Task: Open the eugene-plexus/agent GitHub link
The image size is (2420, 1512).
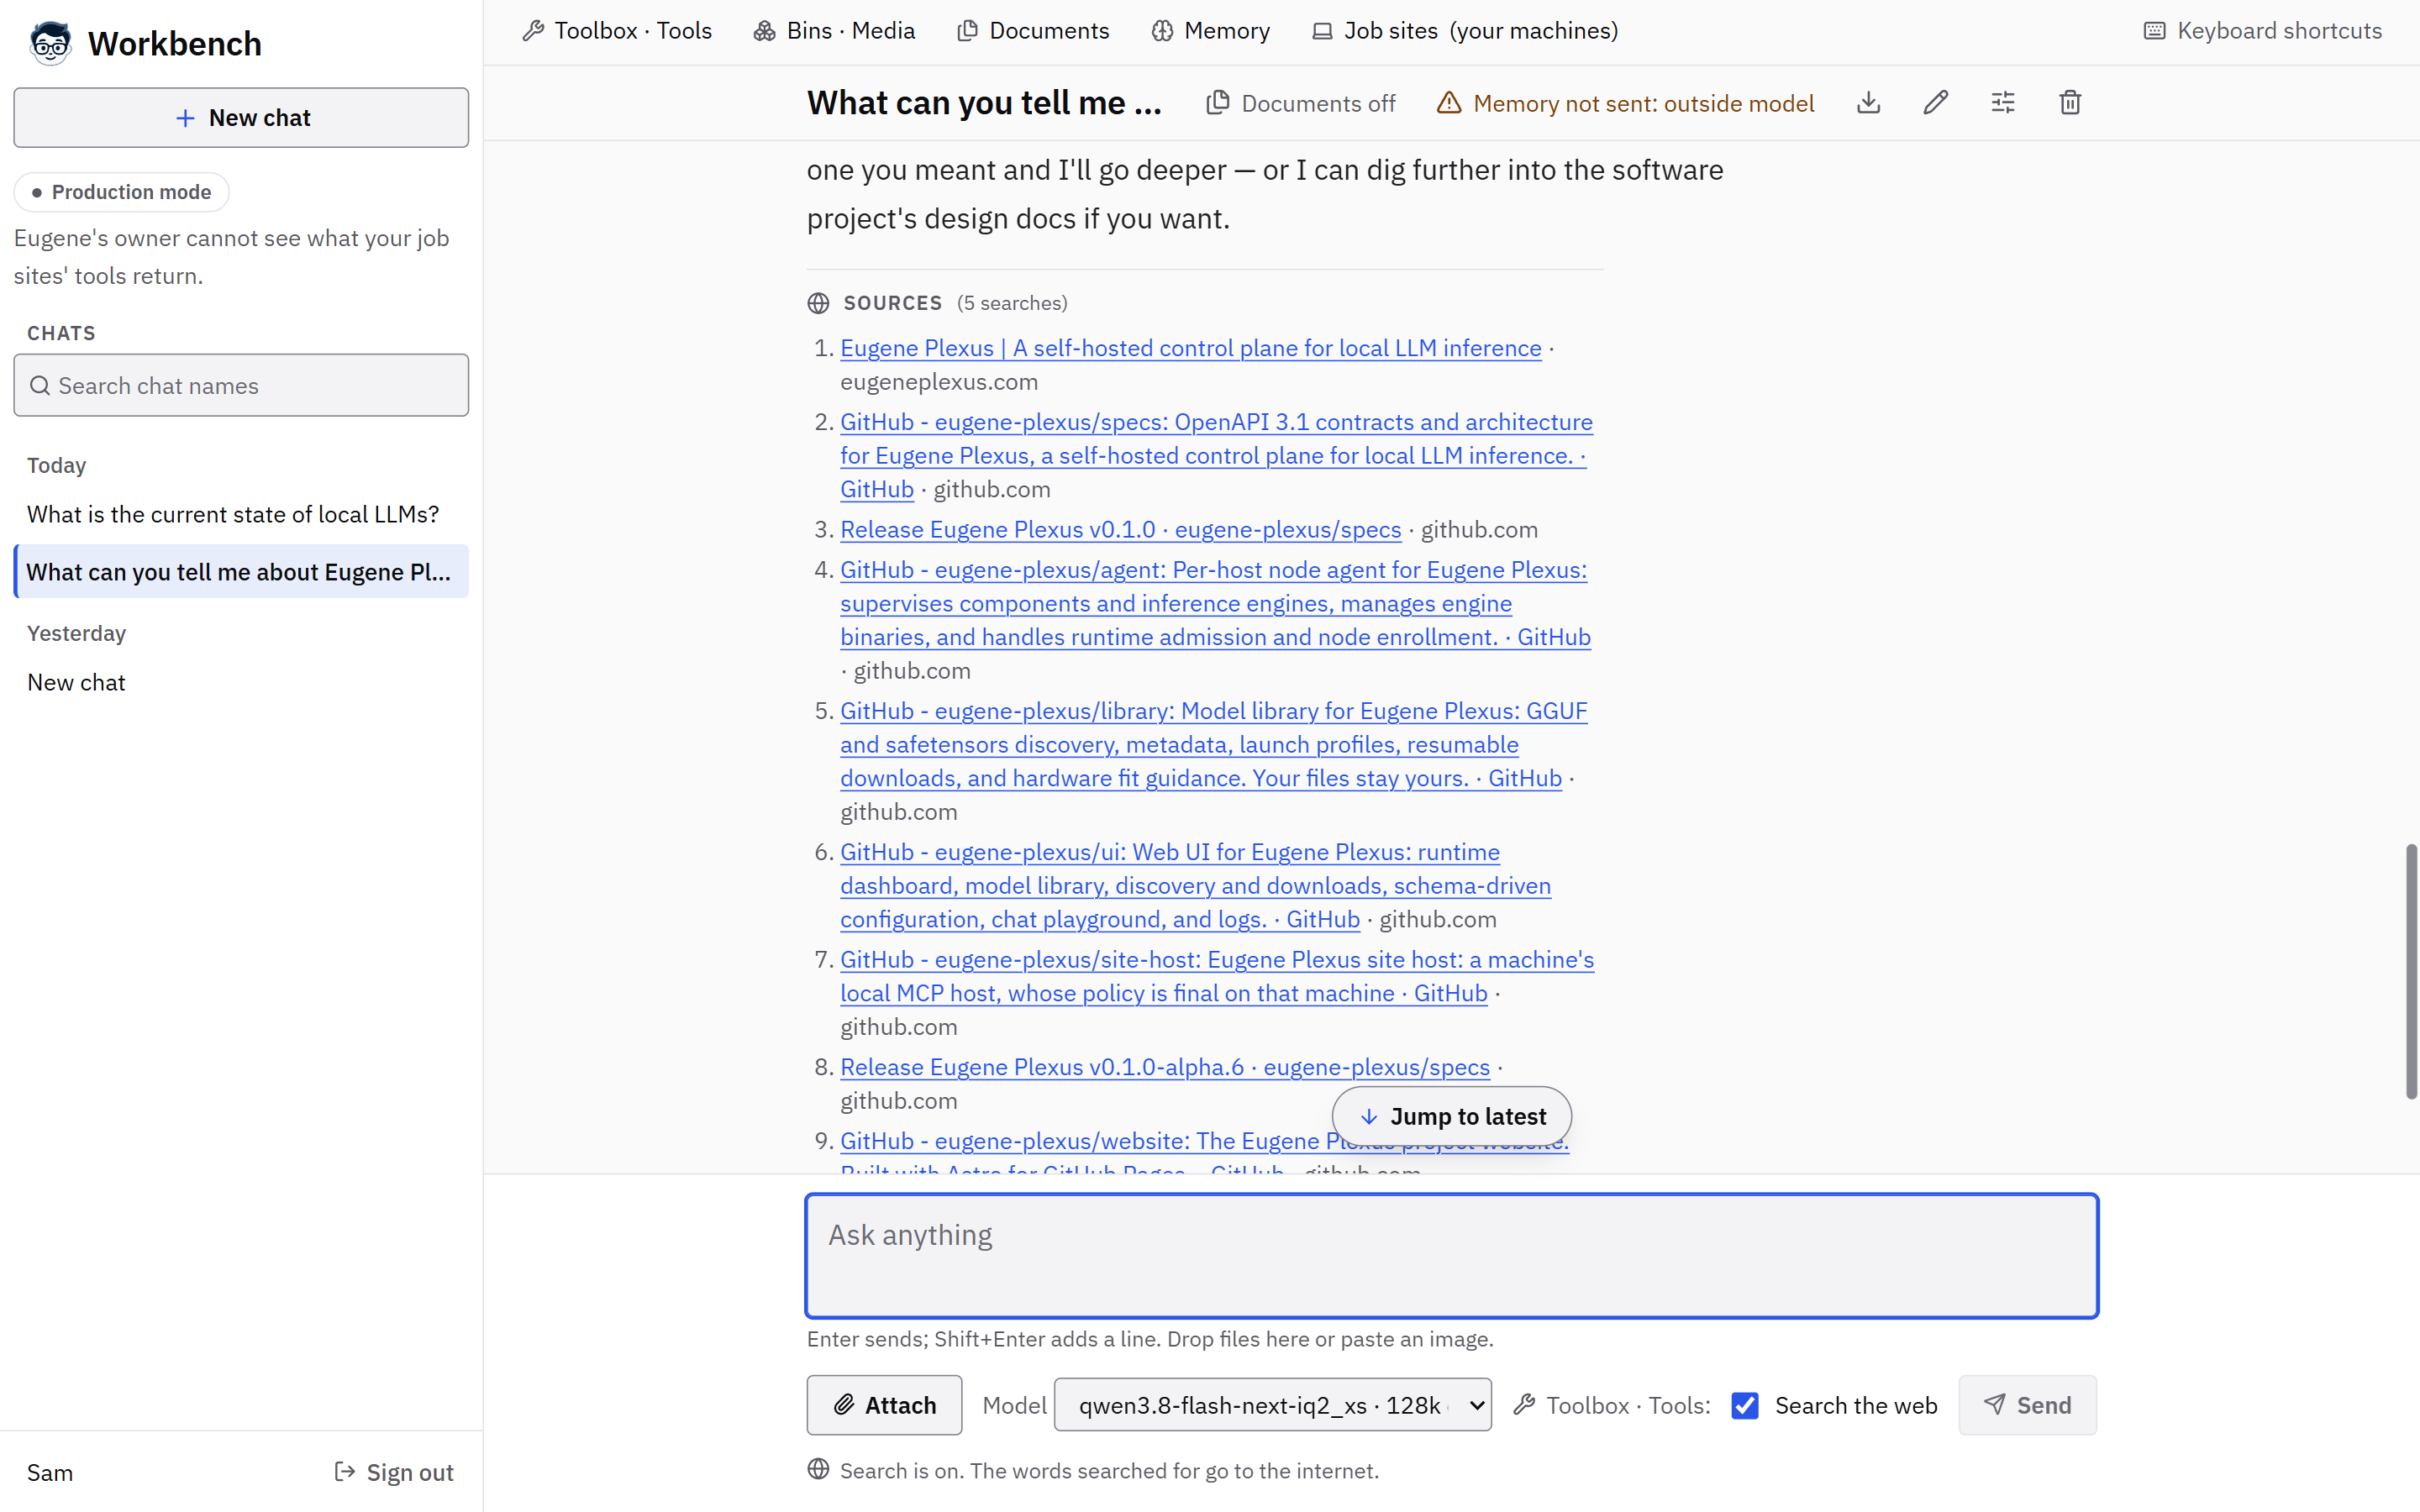Action: click(1215, 603)
